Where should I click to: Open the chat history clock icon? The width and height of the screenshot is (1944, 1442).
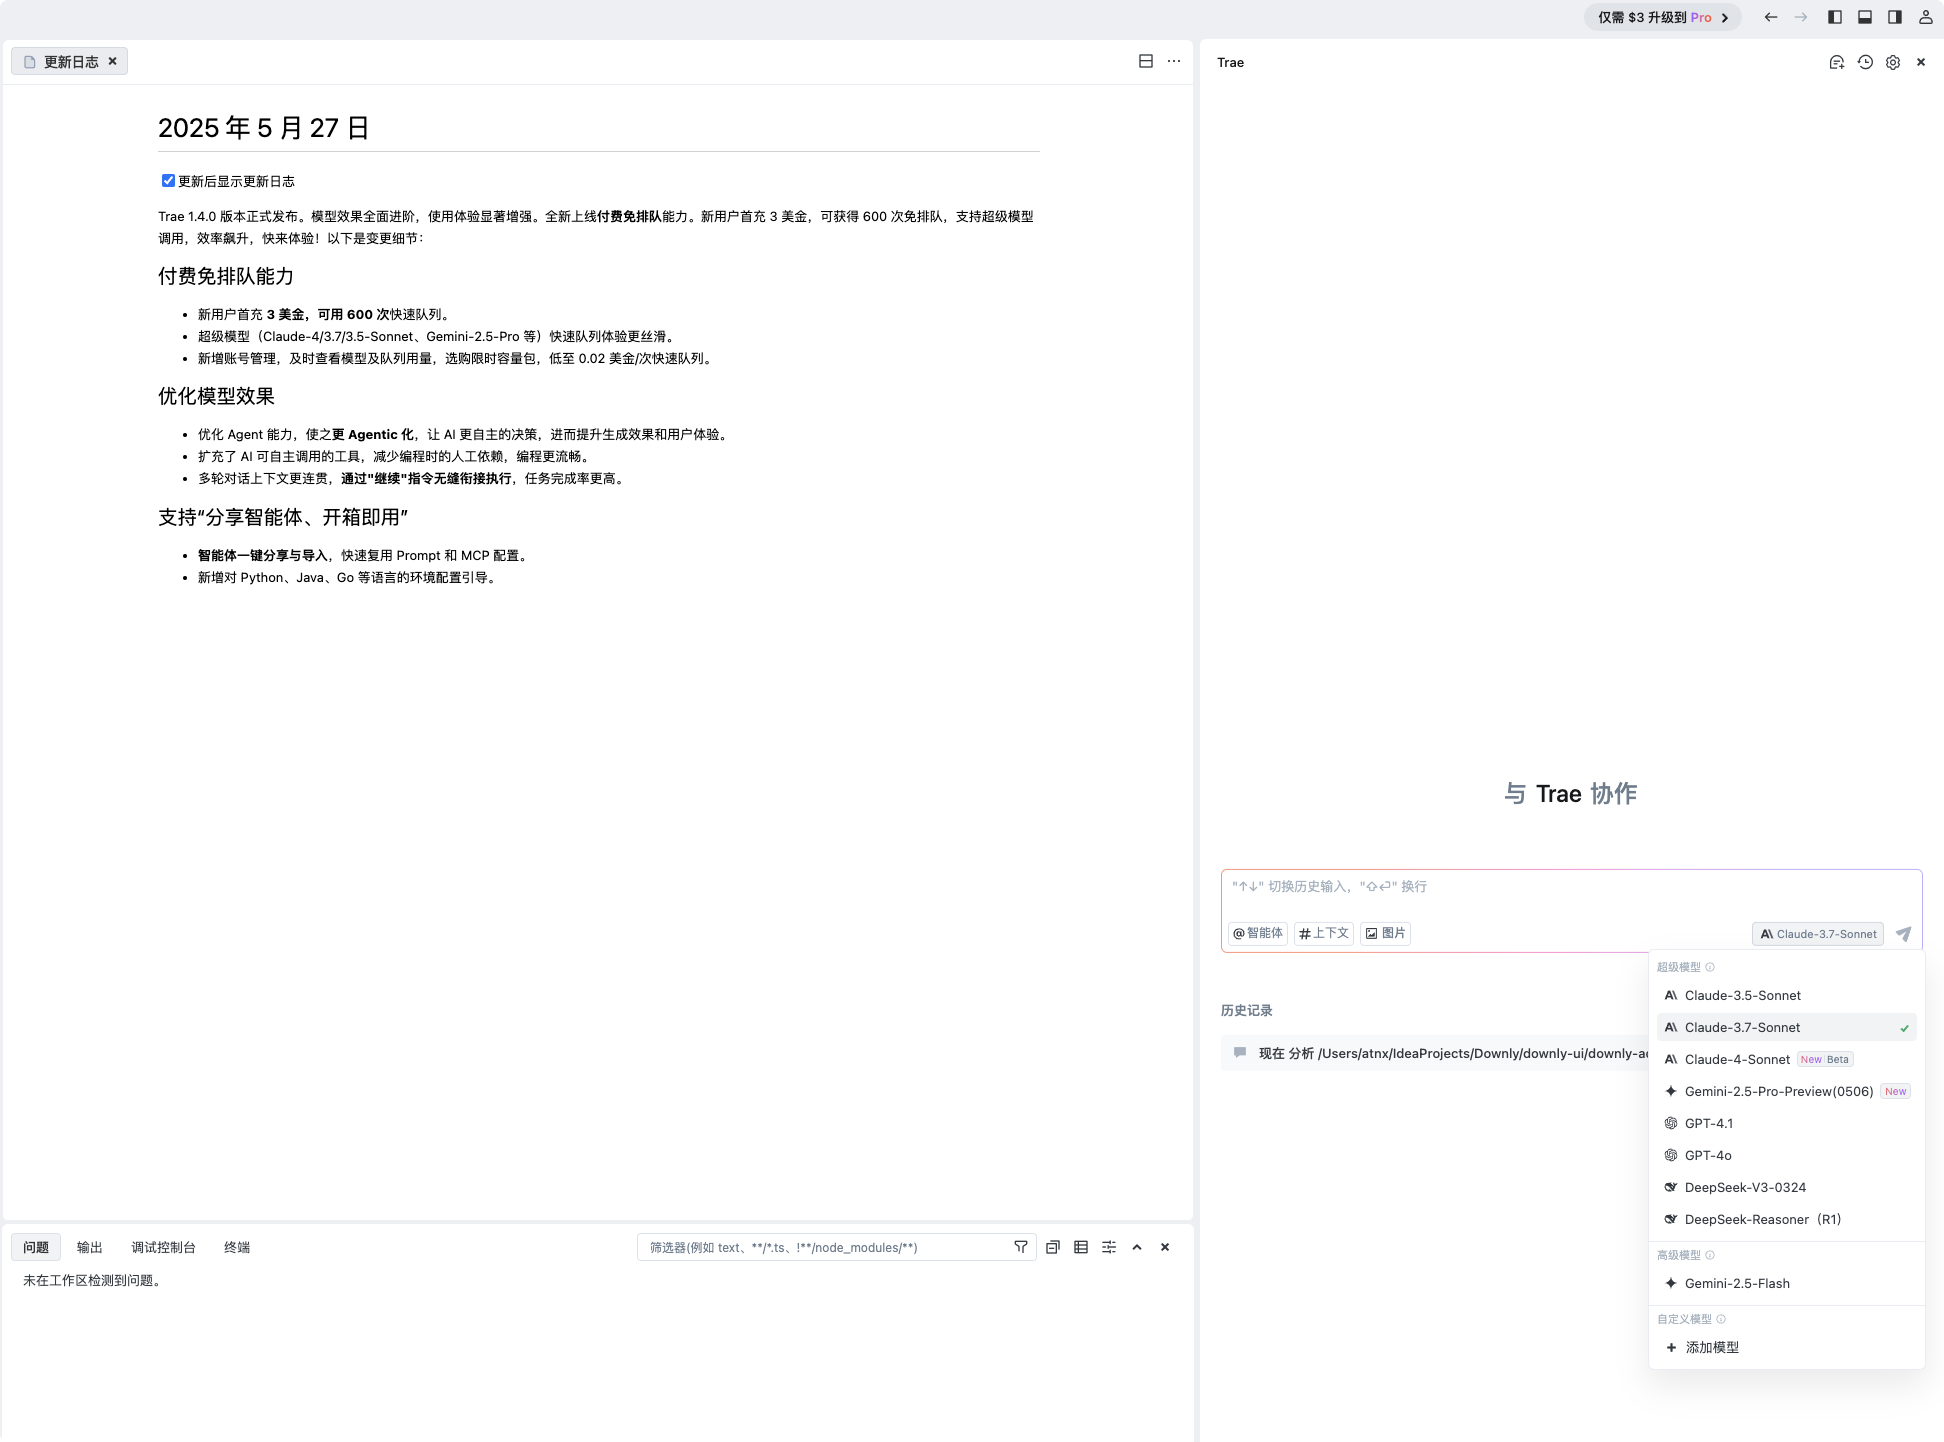click(1865, 62)
